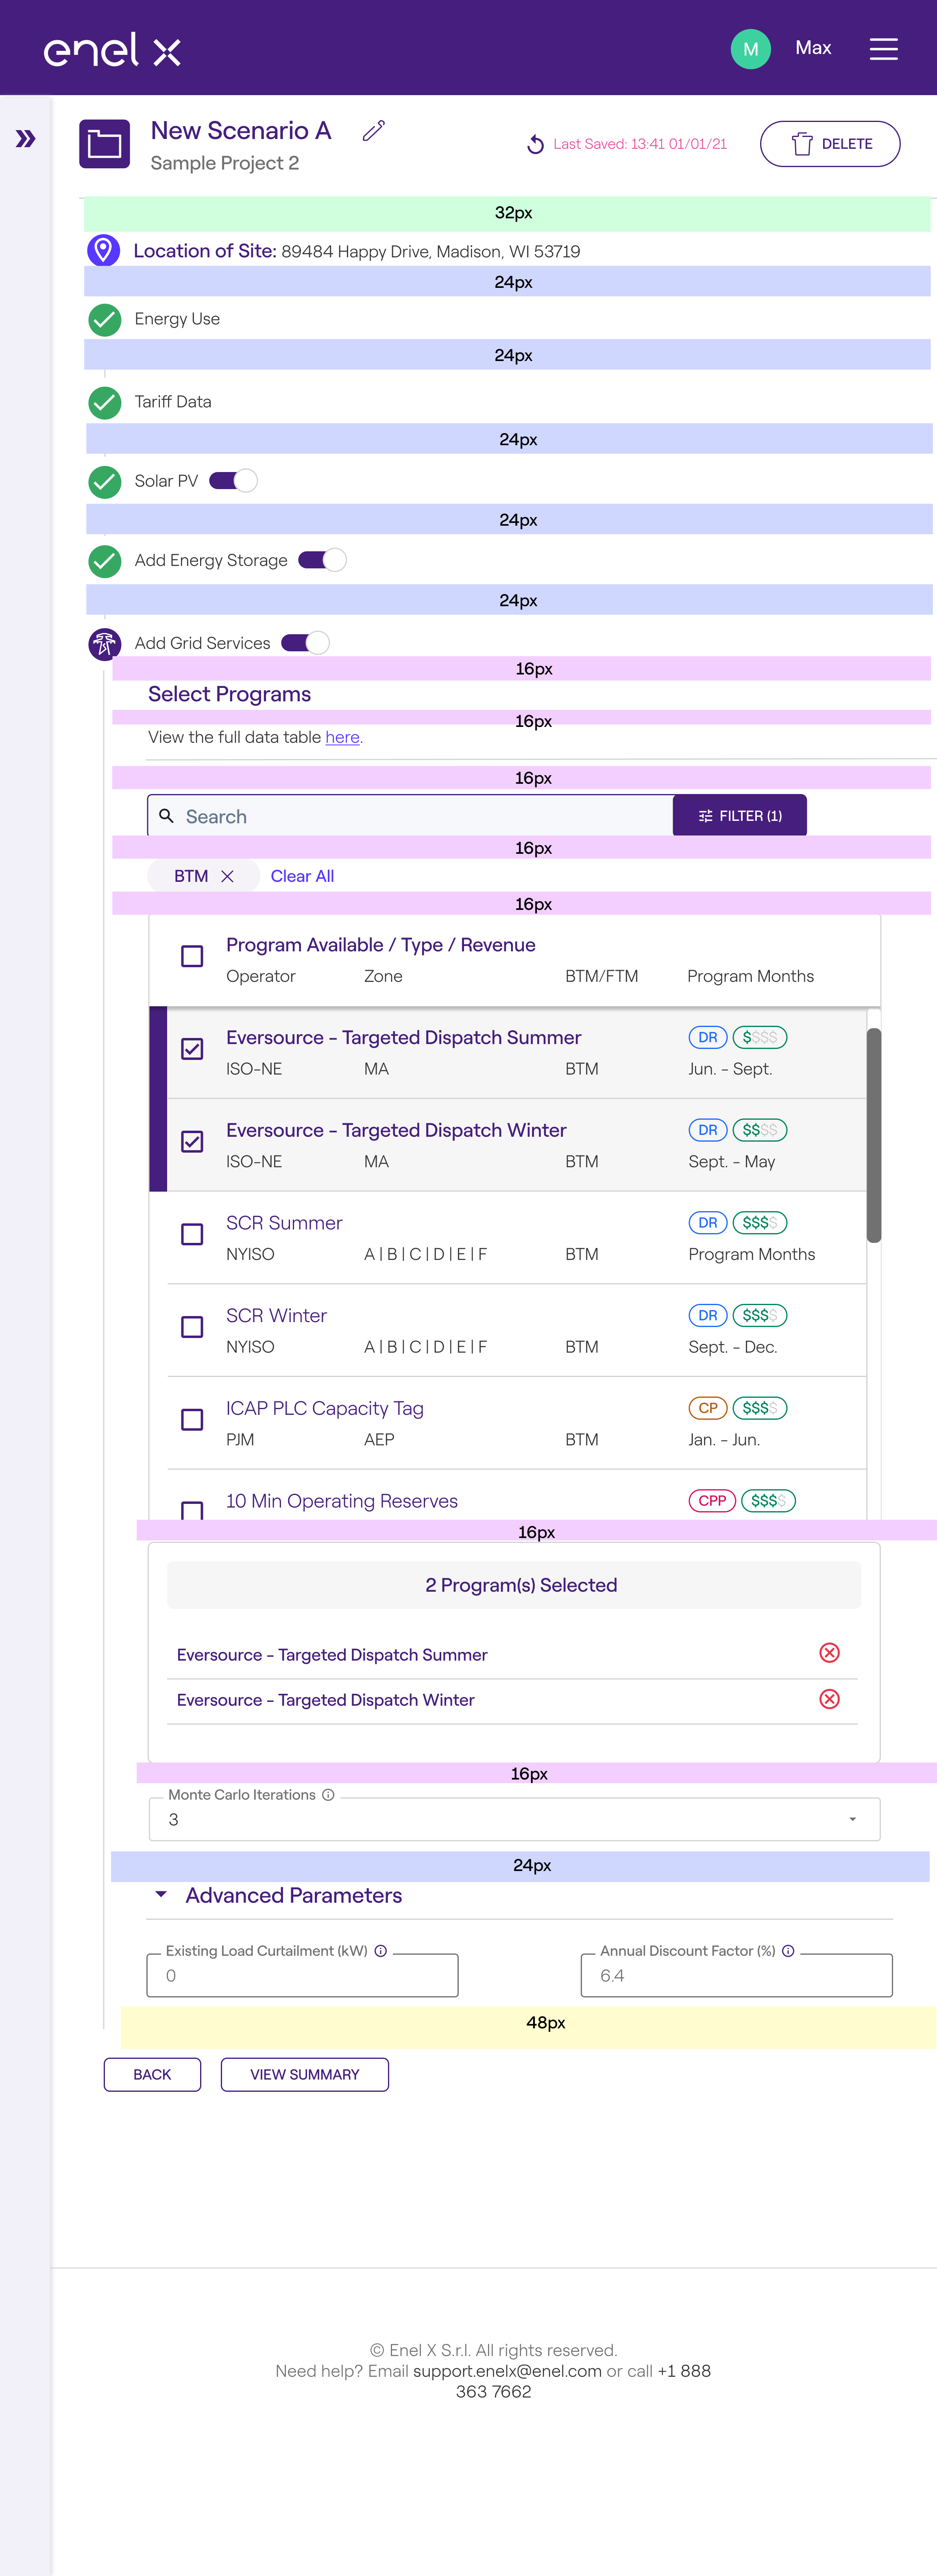Click the Max username in header
The height and width of the screenshot is (2576, 937).
(813, 48)
